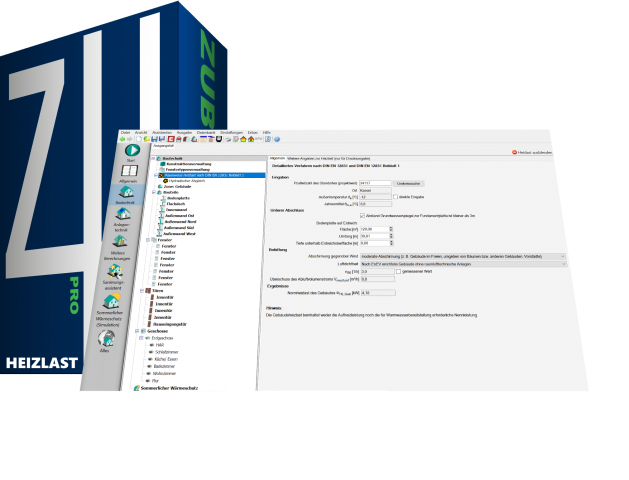Click the red E toolbar icon
The image size is (629, 480).
171,139
